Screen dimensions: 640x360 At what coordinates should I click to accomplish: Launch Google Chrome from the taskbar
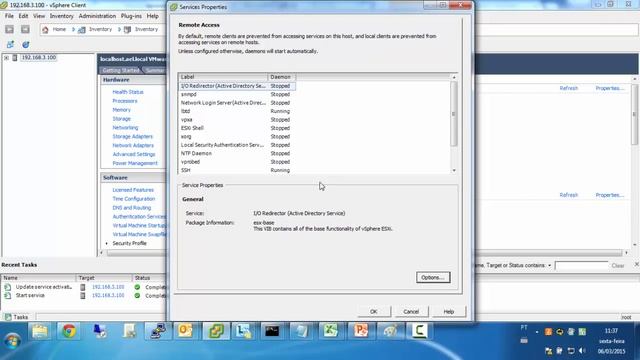(x=69, y=331)
